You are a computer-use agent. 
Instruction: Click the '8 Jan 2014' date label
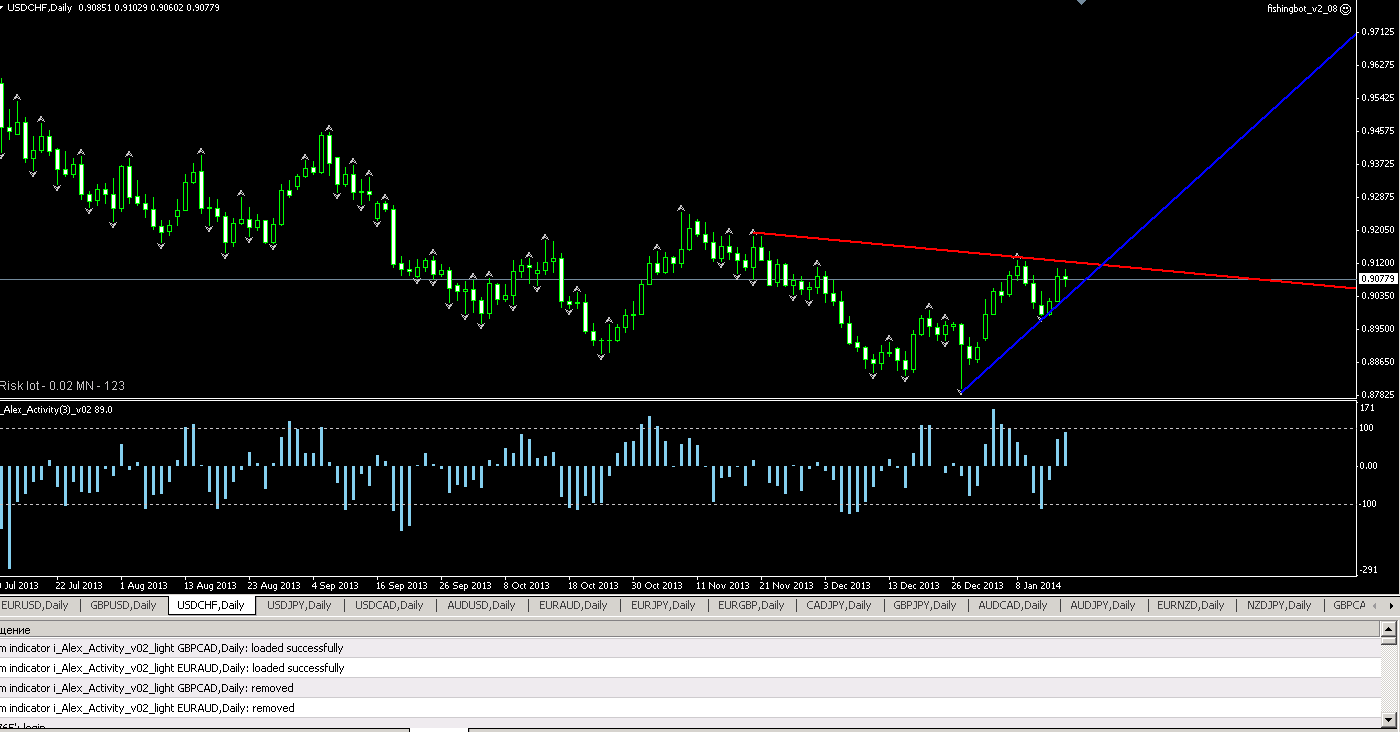click(x=1038, y=585)
